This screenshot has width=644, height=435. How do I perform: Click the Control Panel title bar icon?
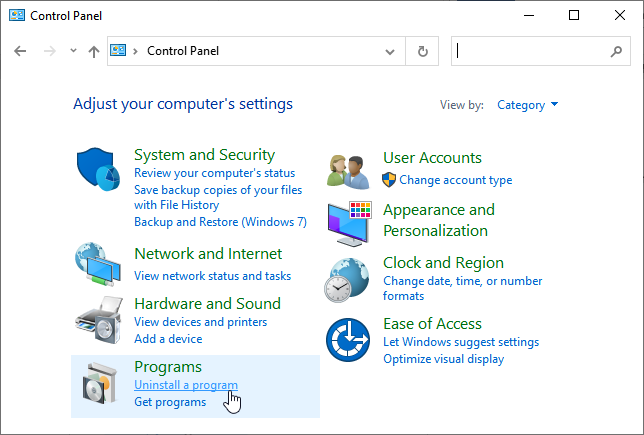point(17,16)
